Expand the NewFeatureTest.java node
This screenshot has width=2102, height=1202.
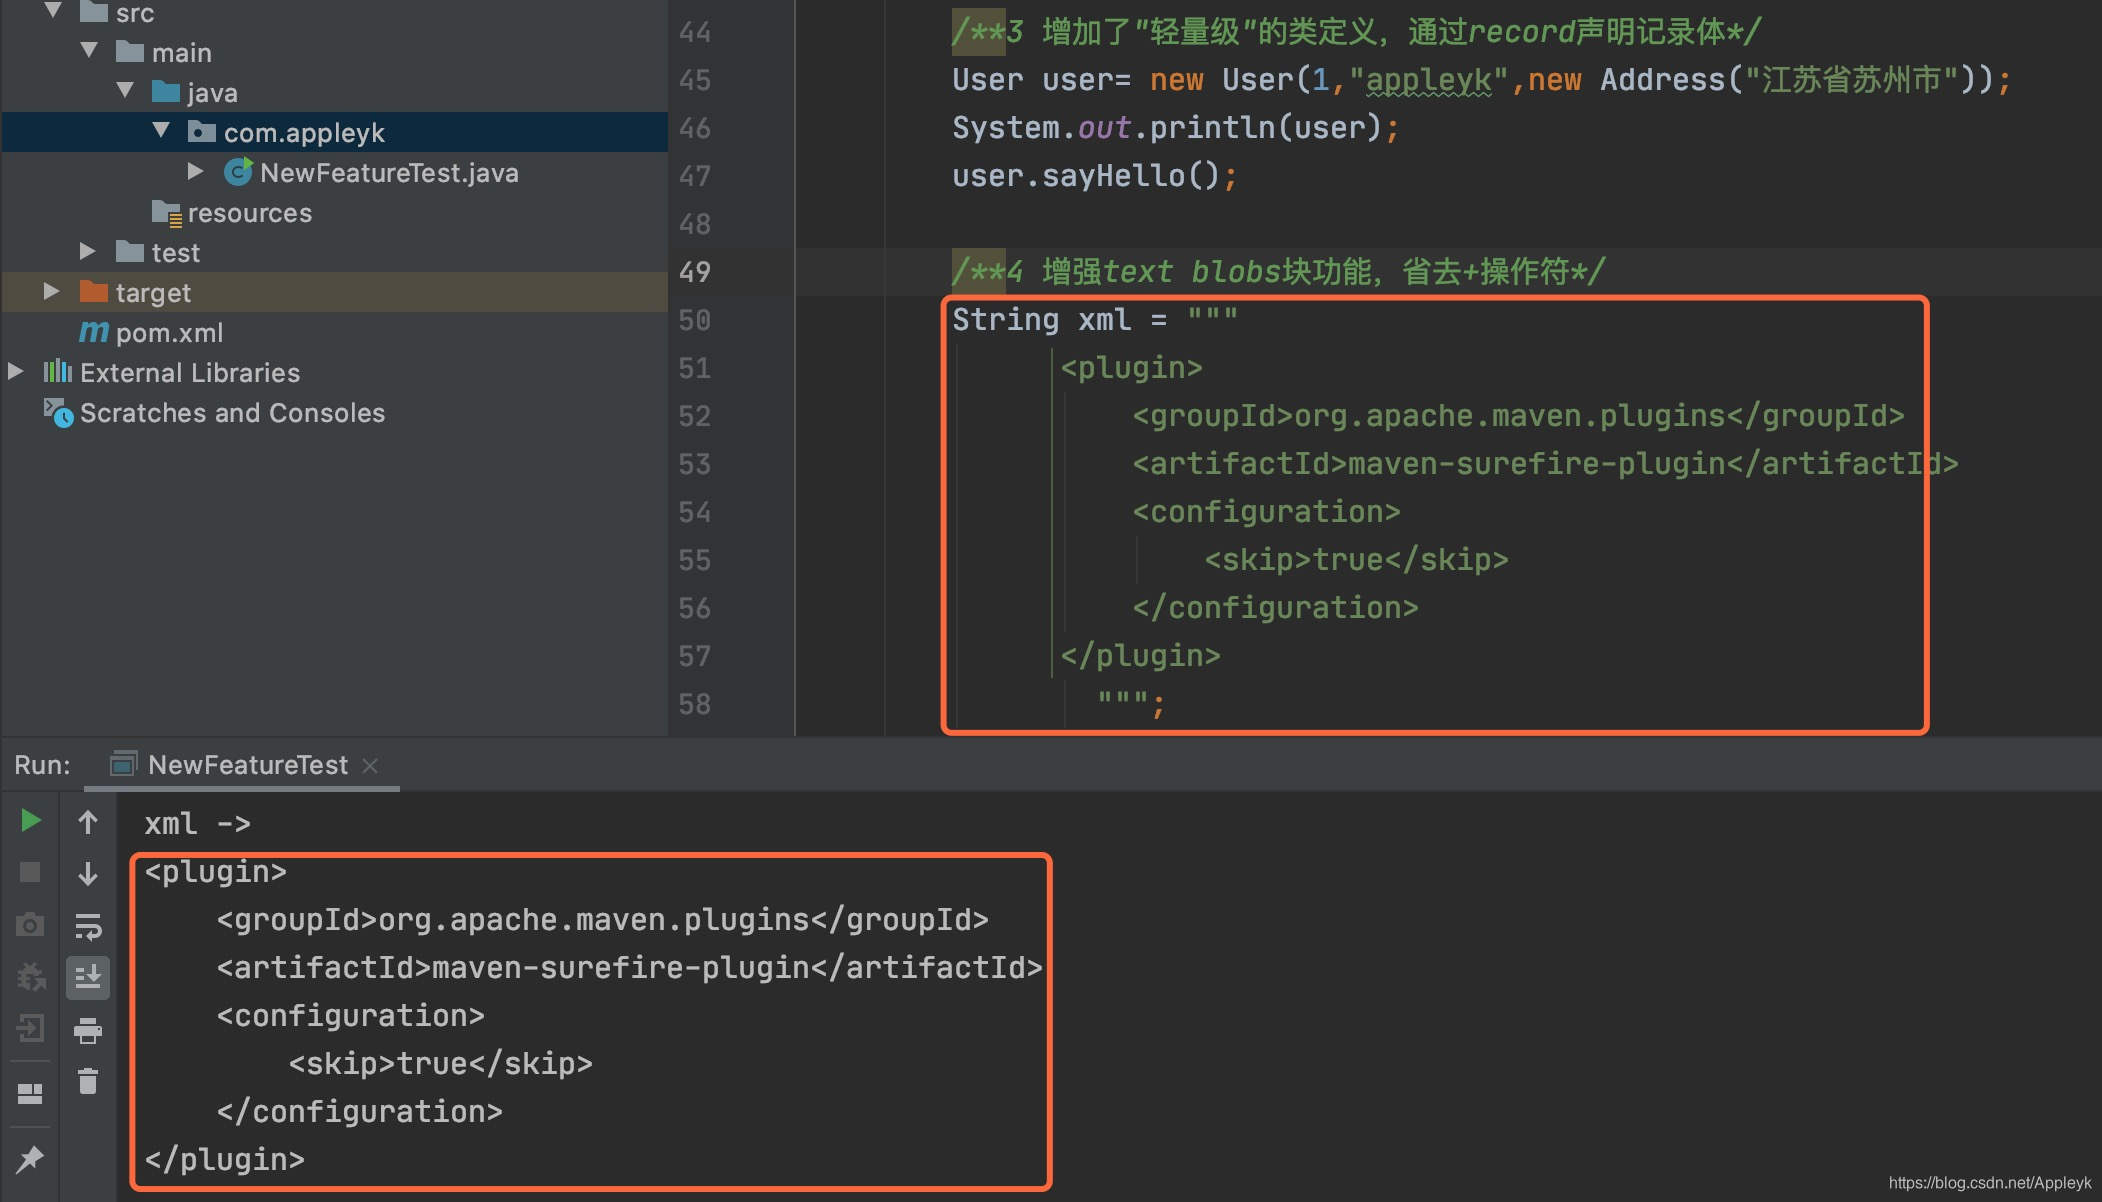tap(196, 171)
